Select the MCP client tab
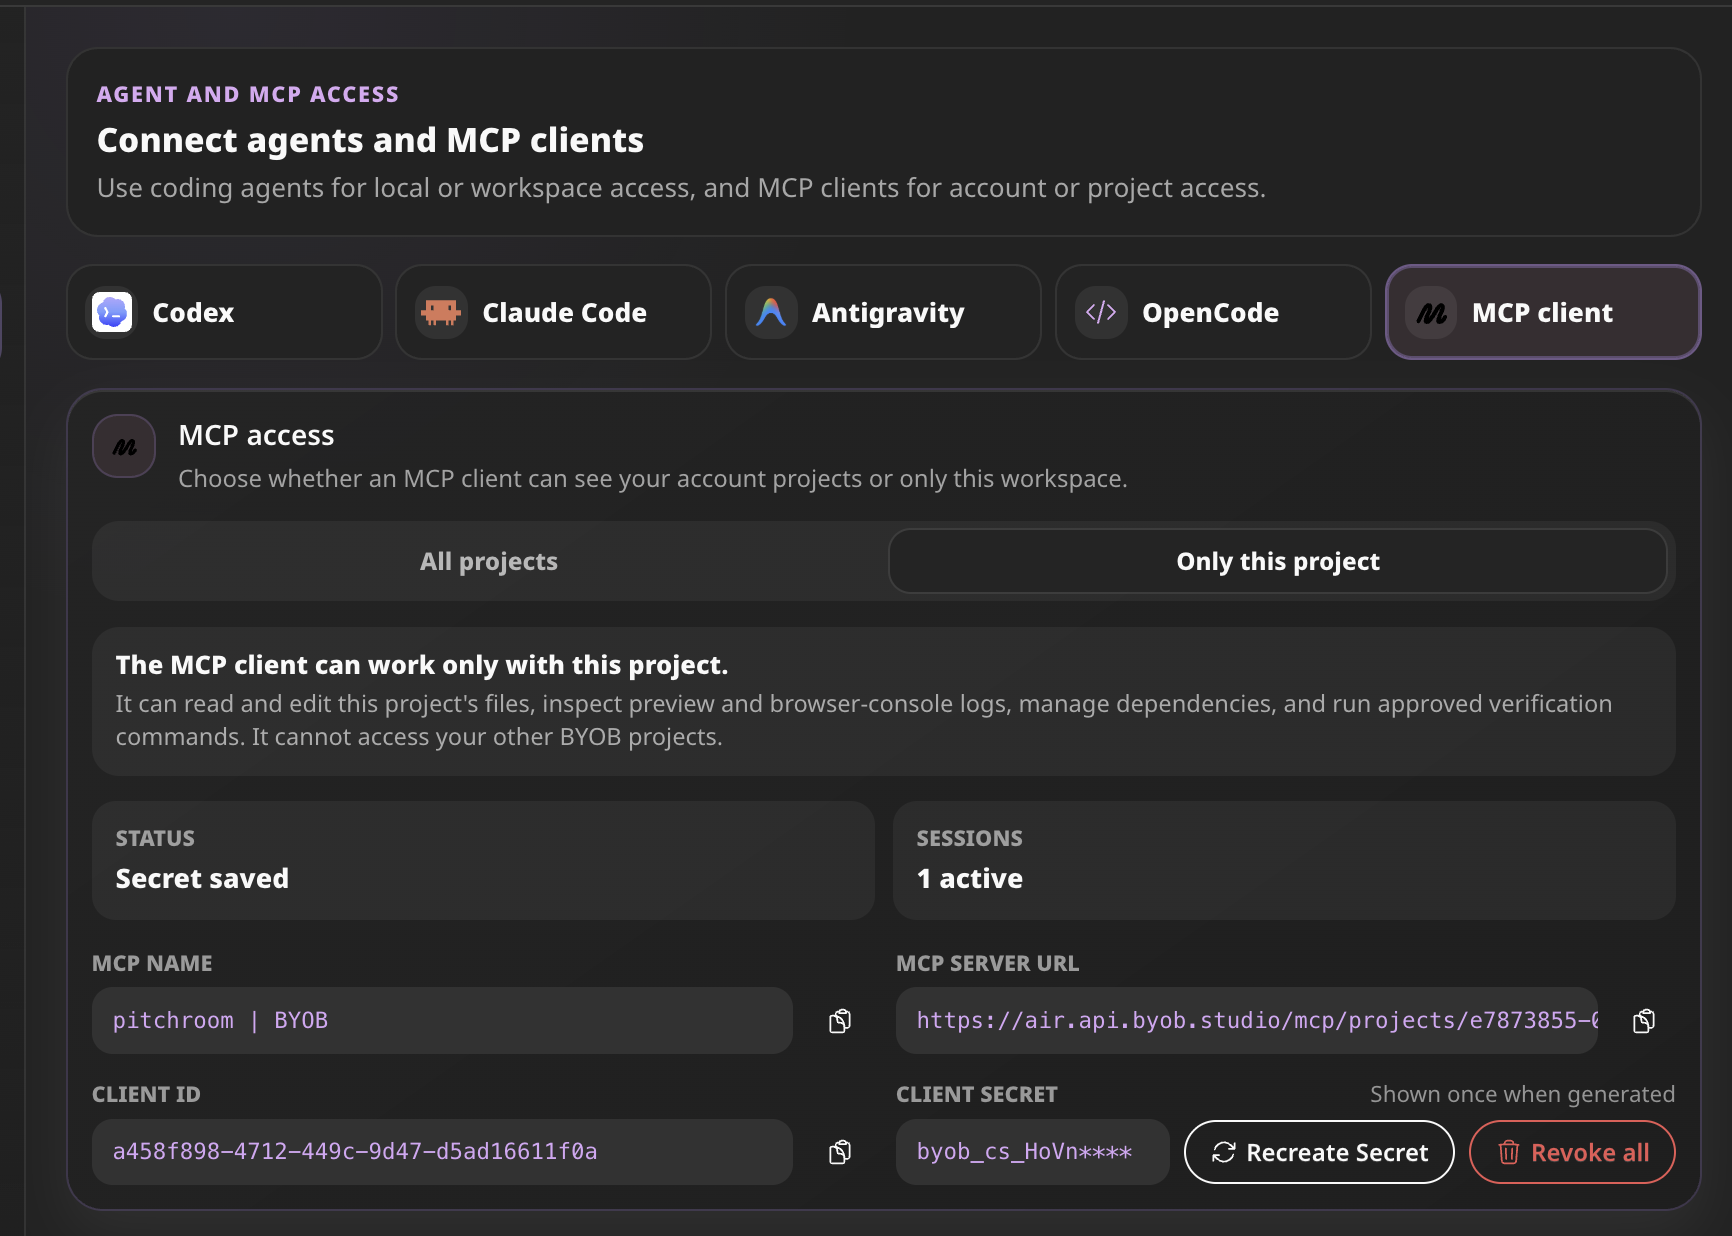 click(1543, 312)
